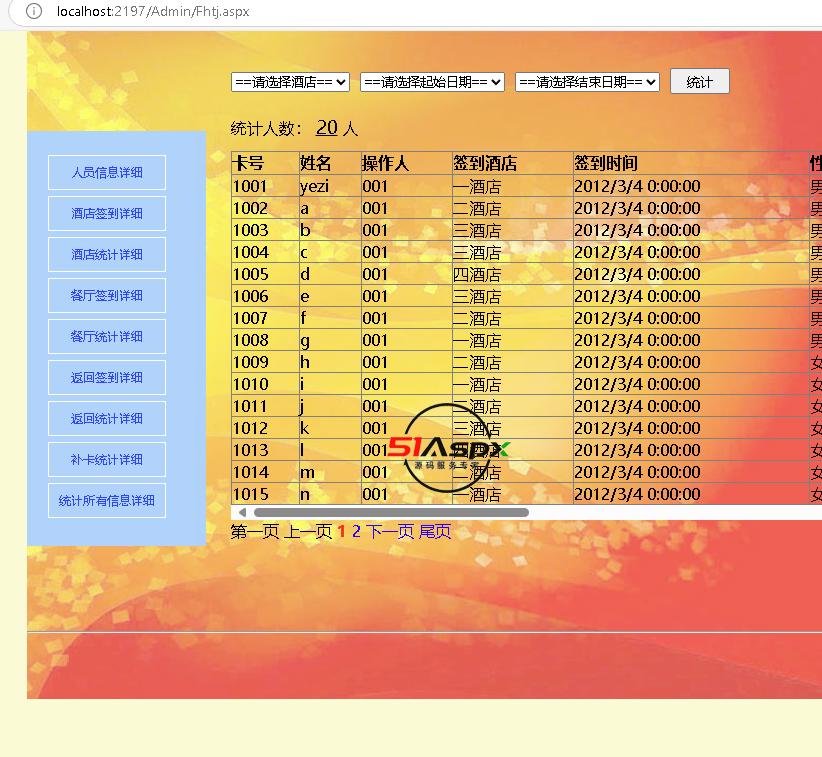Viewport: 822px width, 757px height.
Task: Open the 请选择结束日期 end date dropdown
Action: click(588, 82)
